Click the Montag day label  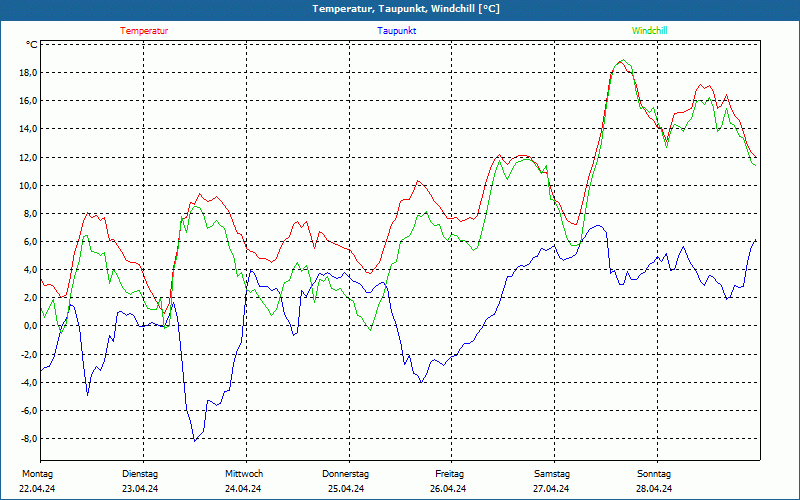coord(37,474)
